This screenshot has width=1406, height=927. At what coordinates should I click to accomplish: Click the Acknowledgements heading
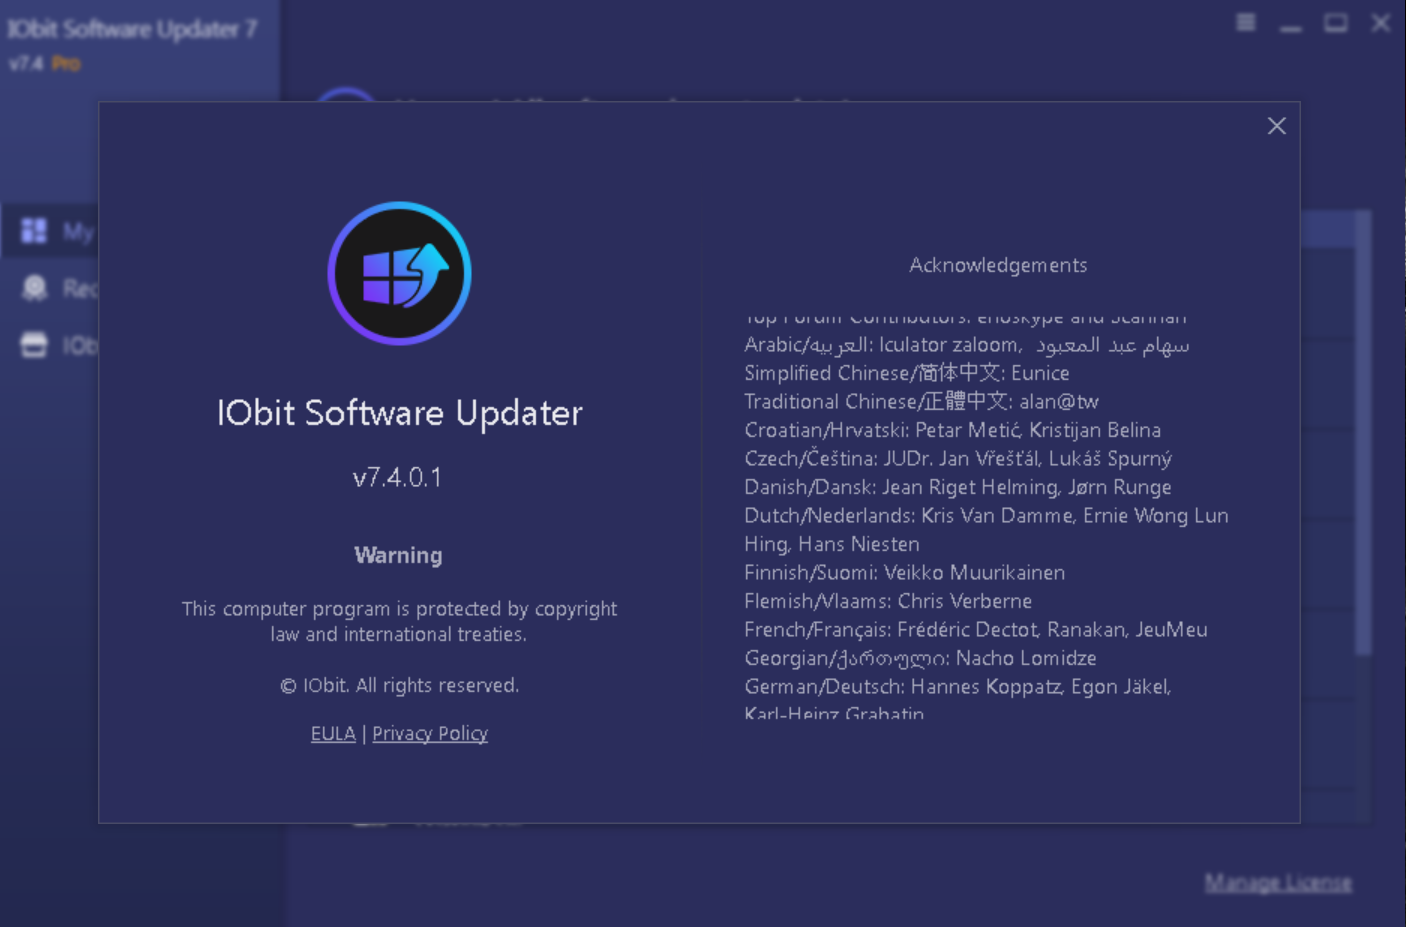998,265
